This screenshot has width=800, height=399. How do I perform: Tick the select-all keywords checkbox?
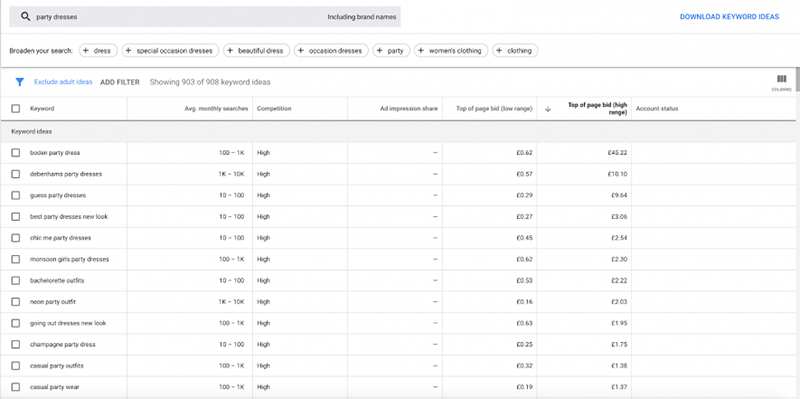(x=16, y=109)
